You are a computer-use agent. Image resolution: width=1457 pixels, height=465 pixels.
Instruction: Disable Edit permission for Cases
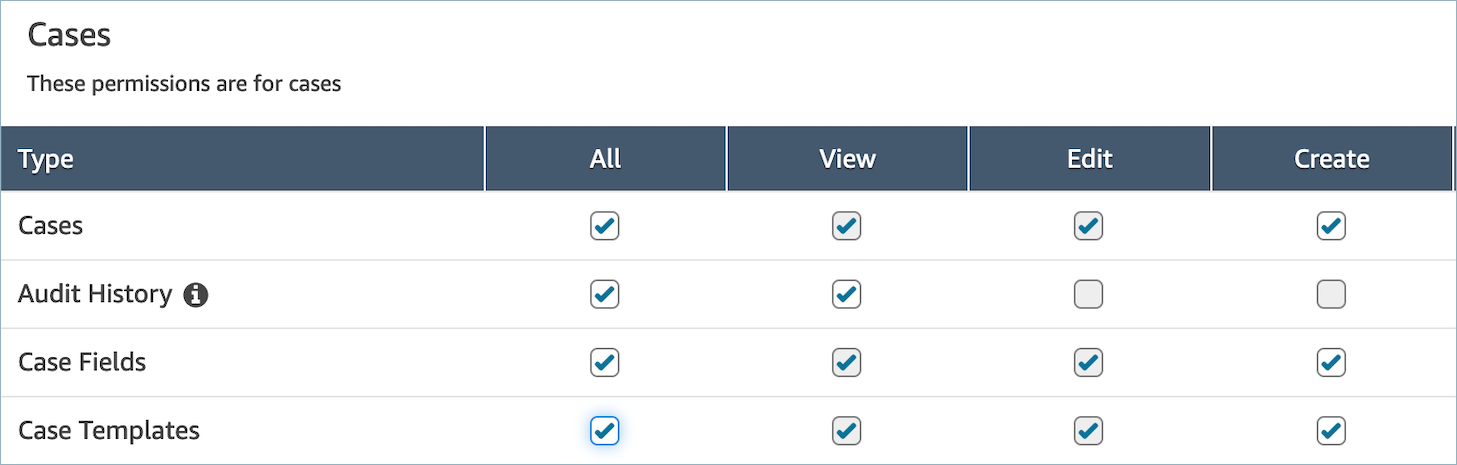pyautogui.click(x=1088, y=226)
